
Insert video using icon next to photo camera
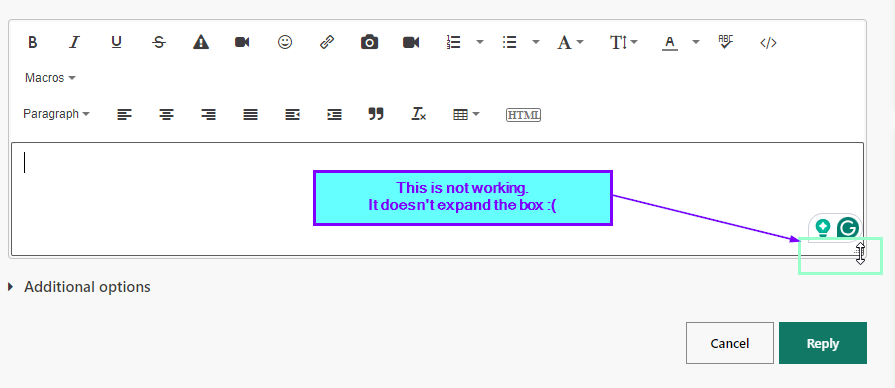[411, 42]
